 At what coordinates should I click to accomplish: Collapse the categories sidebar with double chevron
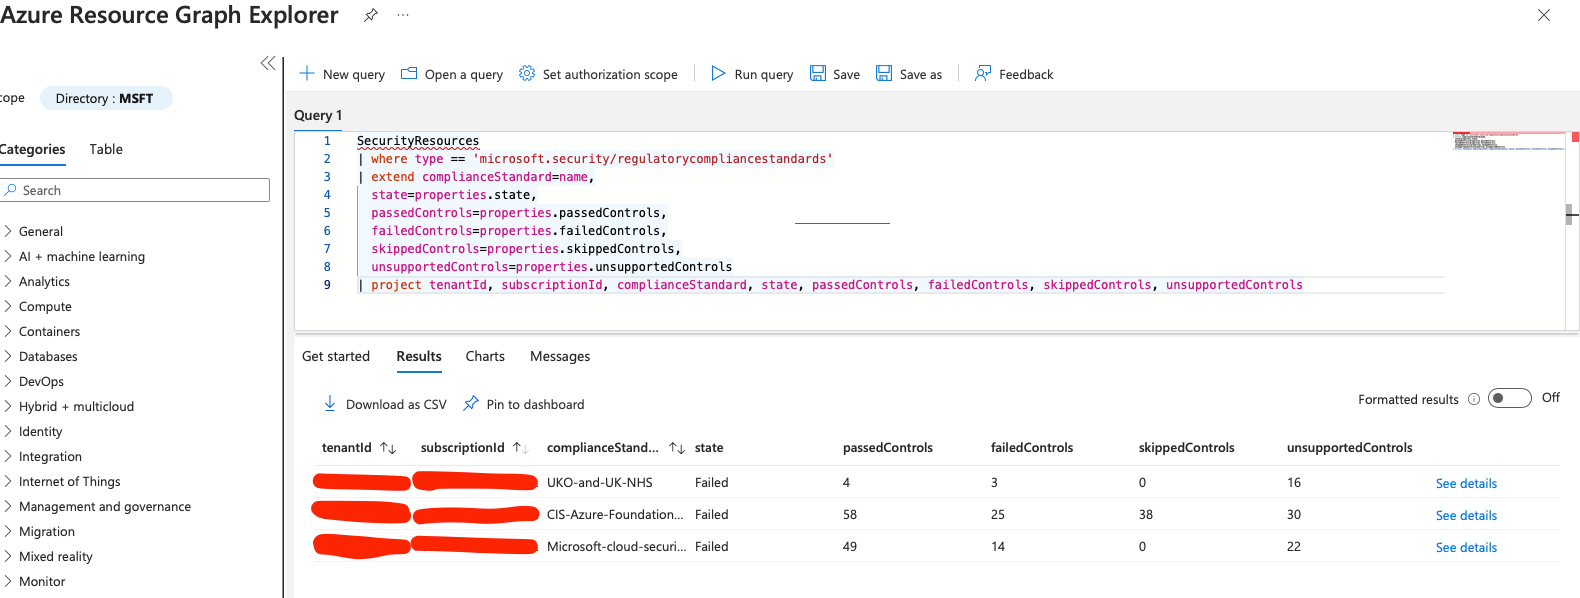[x=268, y=63]
